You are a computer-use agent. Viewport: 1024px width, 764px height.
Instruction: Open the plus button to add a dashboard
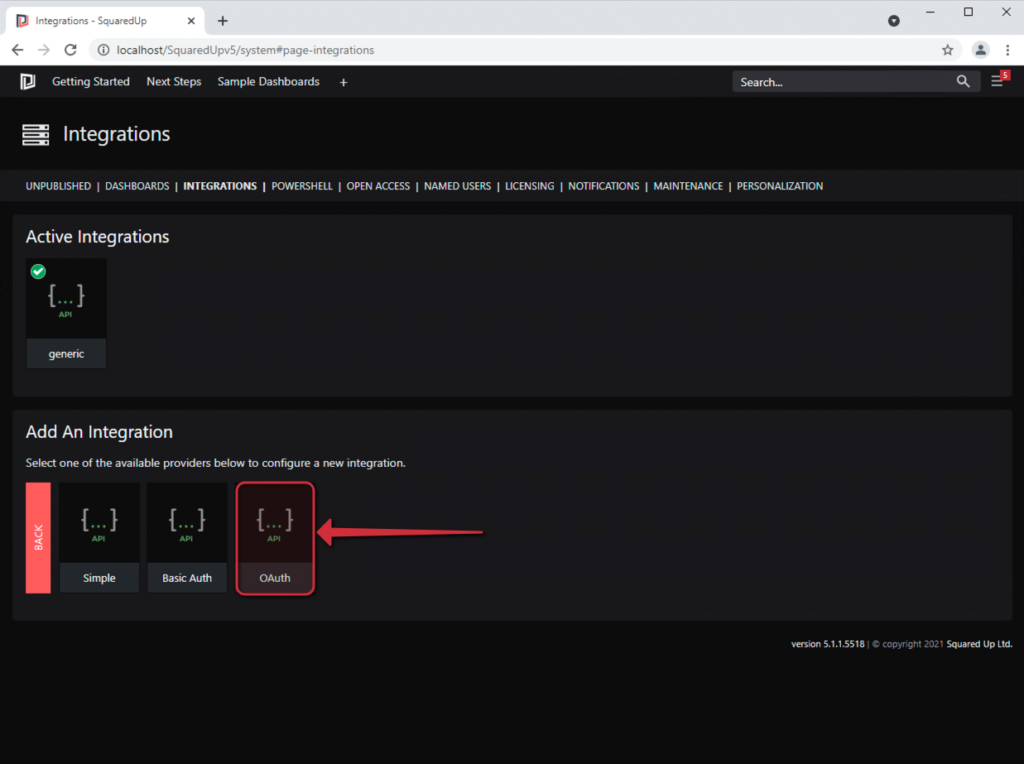(343, 82)
